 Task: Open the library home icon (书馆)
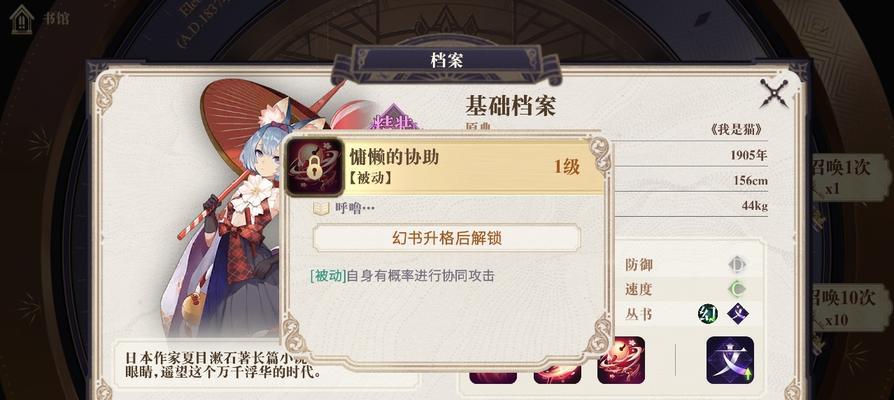[22, 19]
